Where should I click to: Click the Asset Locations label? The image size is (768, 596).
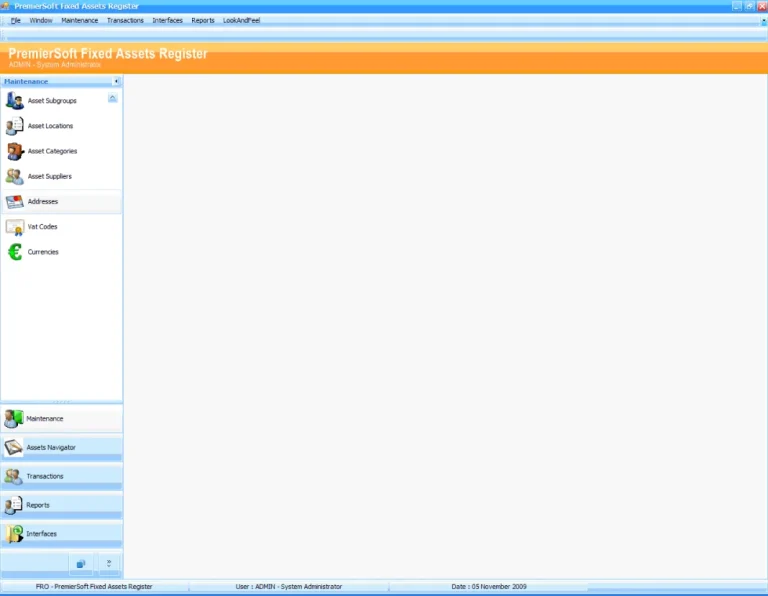tap(50, 126)
